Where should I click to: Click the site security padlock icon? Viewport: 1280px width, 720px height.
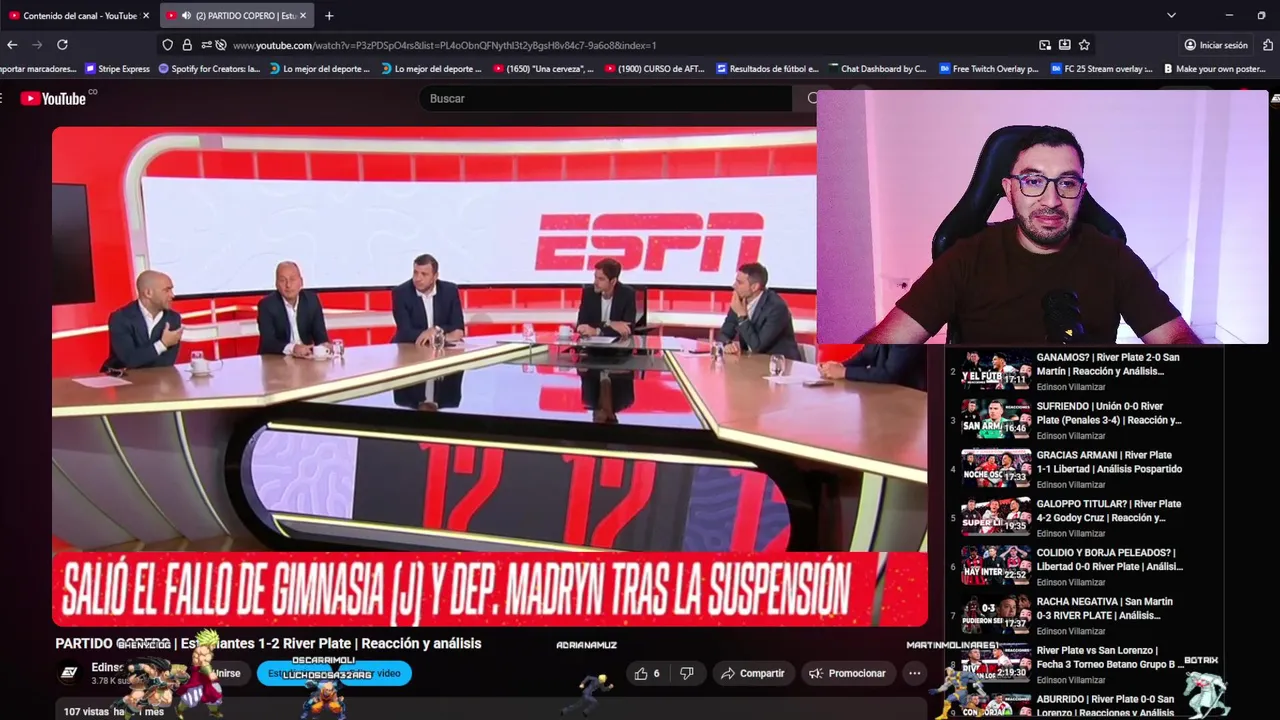tap(187, 45)
